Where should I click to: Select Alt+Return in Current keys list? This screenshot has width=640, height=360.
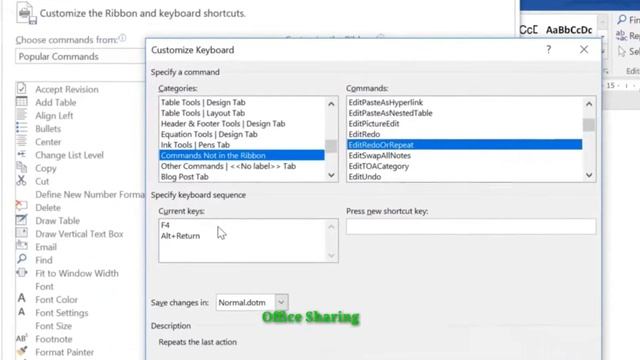(x=180, y=236)
